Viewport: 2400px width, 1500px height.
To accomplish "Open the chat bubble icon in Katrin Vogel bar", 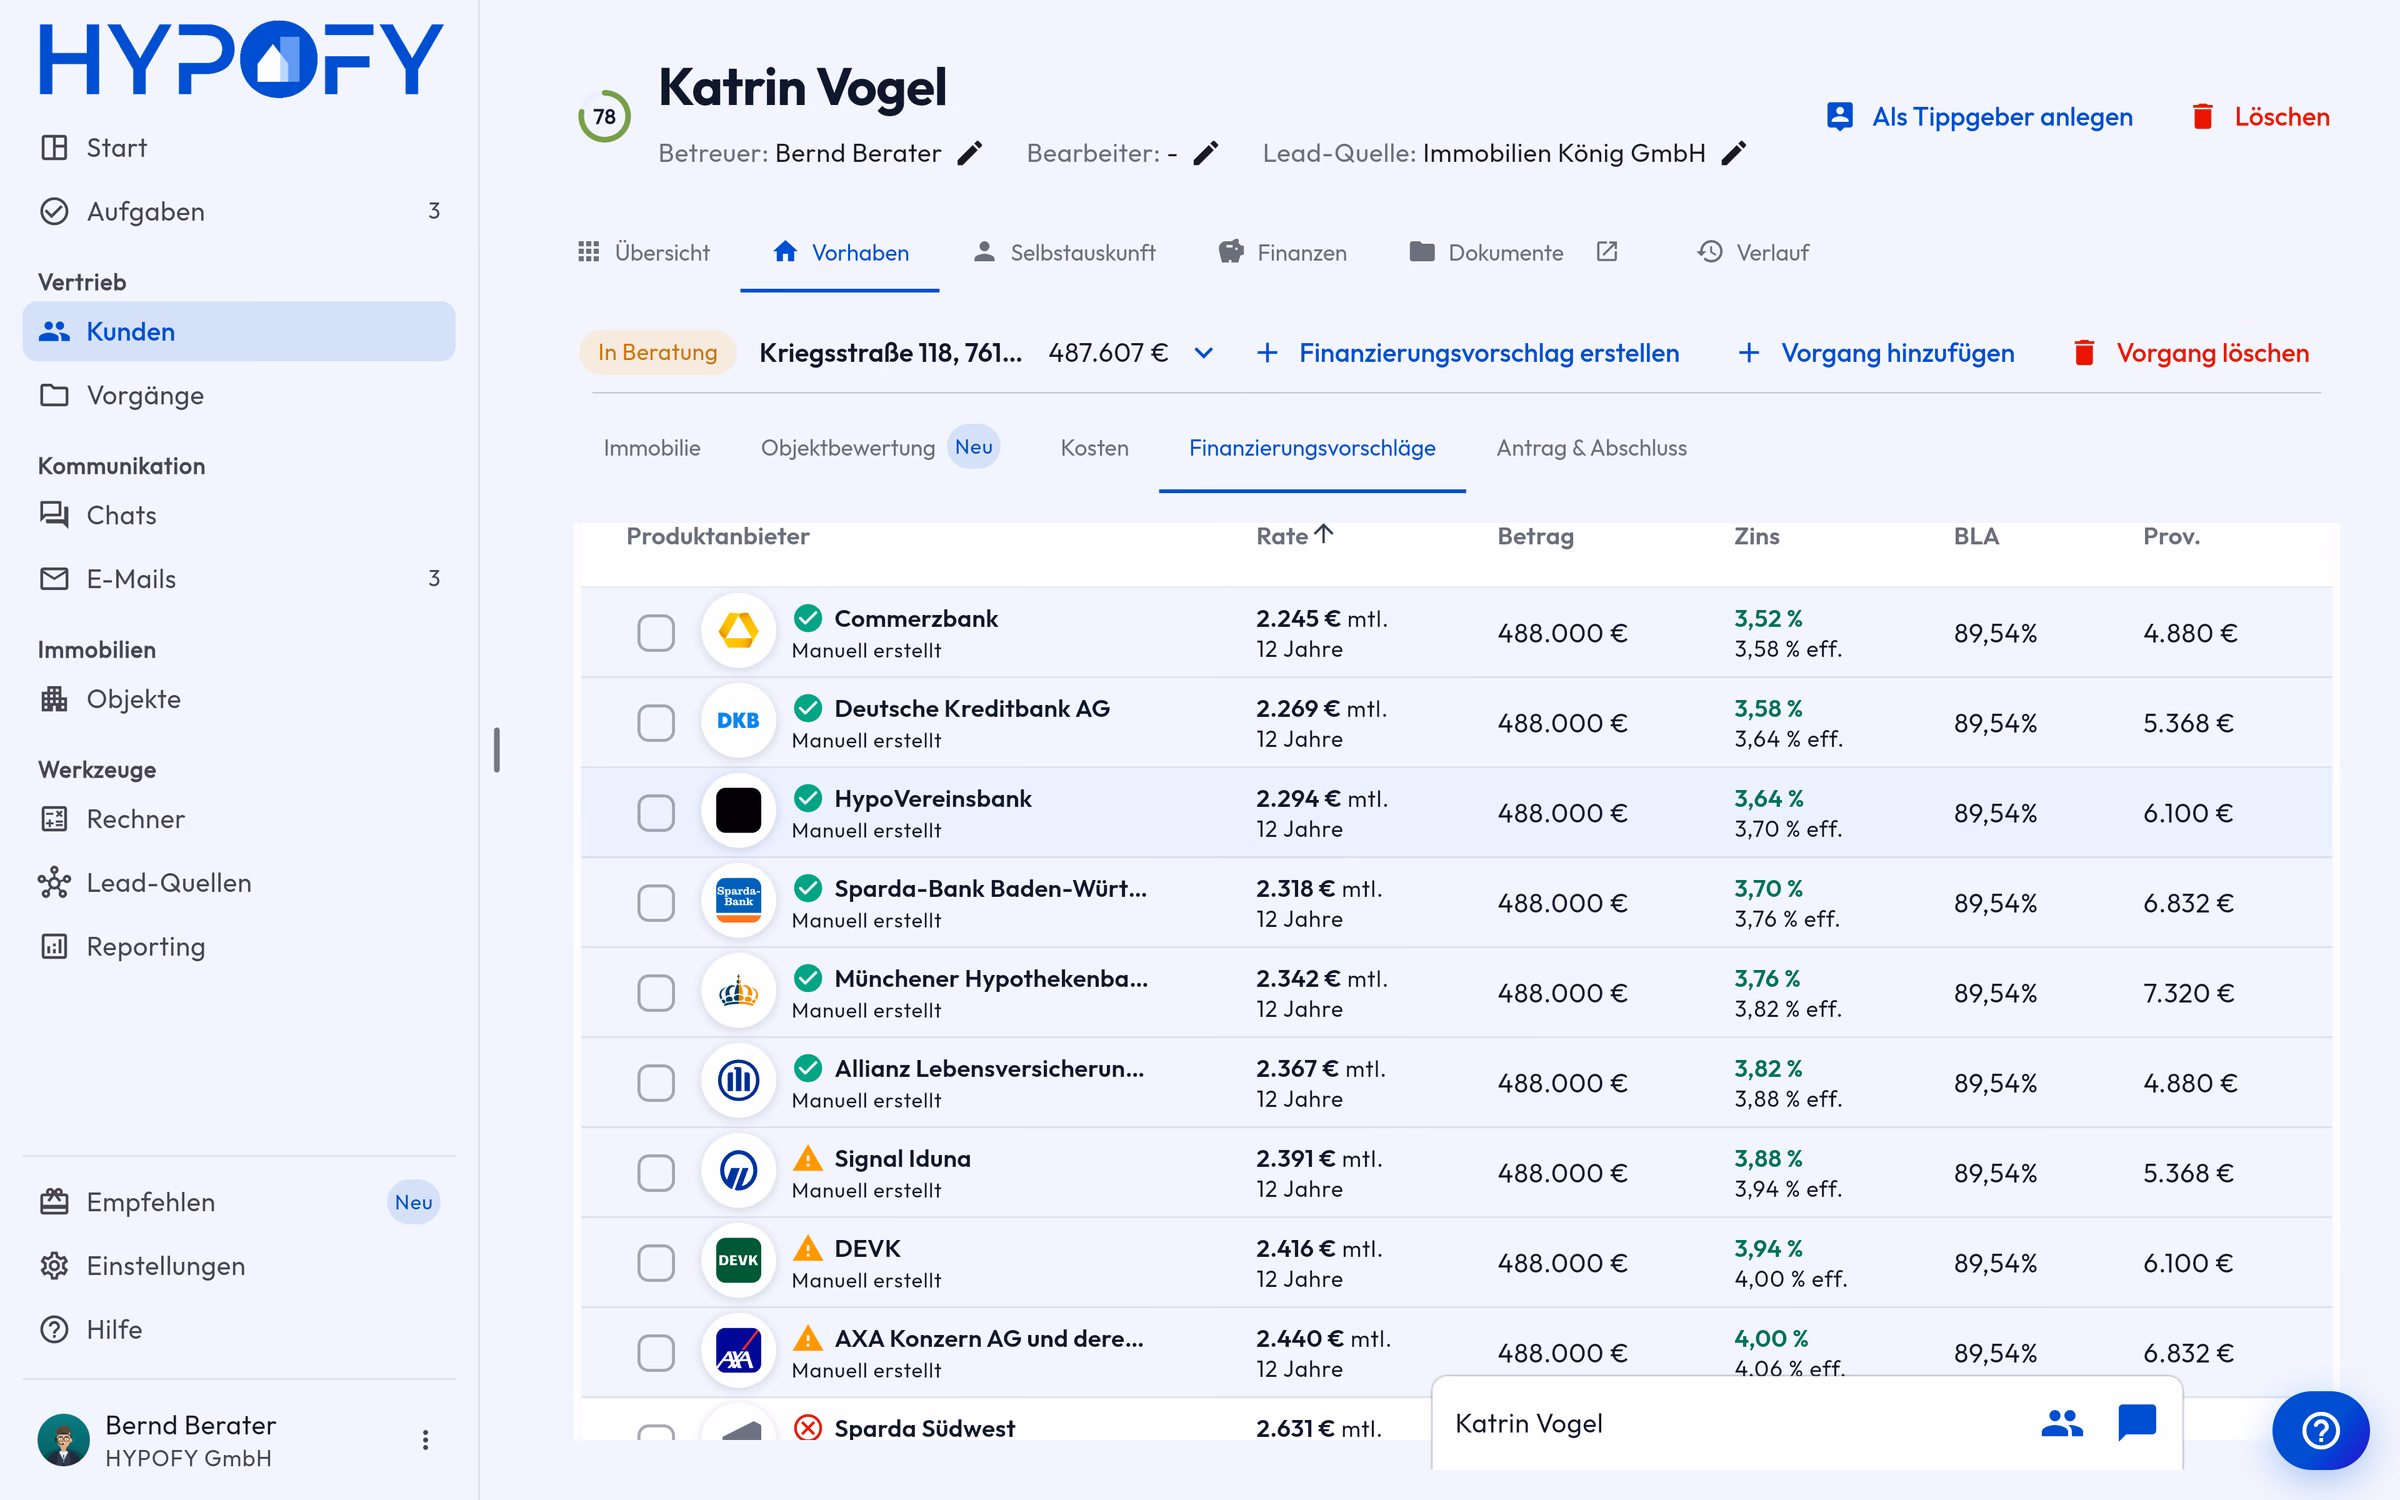I will 2137,1422.
